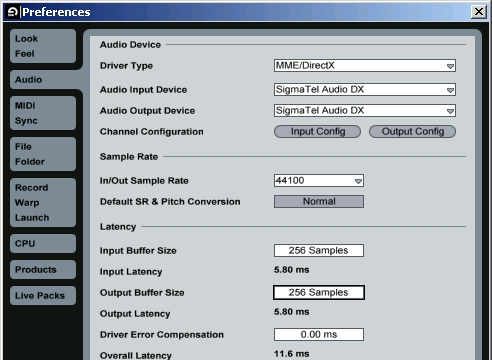The height and width of the screenshot is (360, 492).
Task: Click the Sample Rate section heading
Action: [x=129, y=157]
